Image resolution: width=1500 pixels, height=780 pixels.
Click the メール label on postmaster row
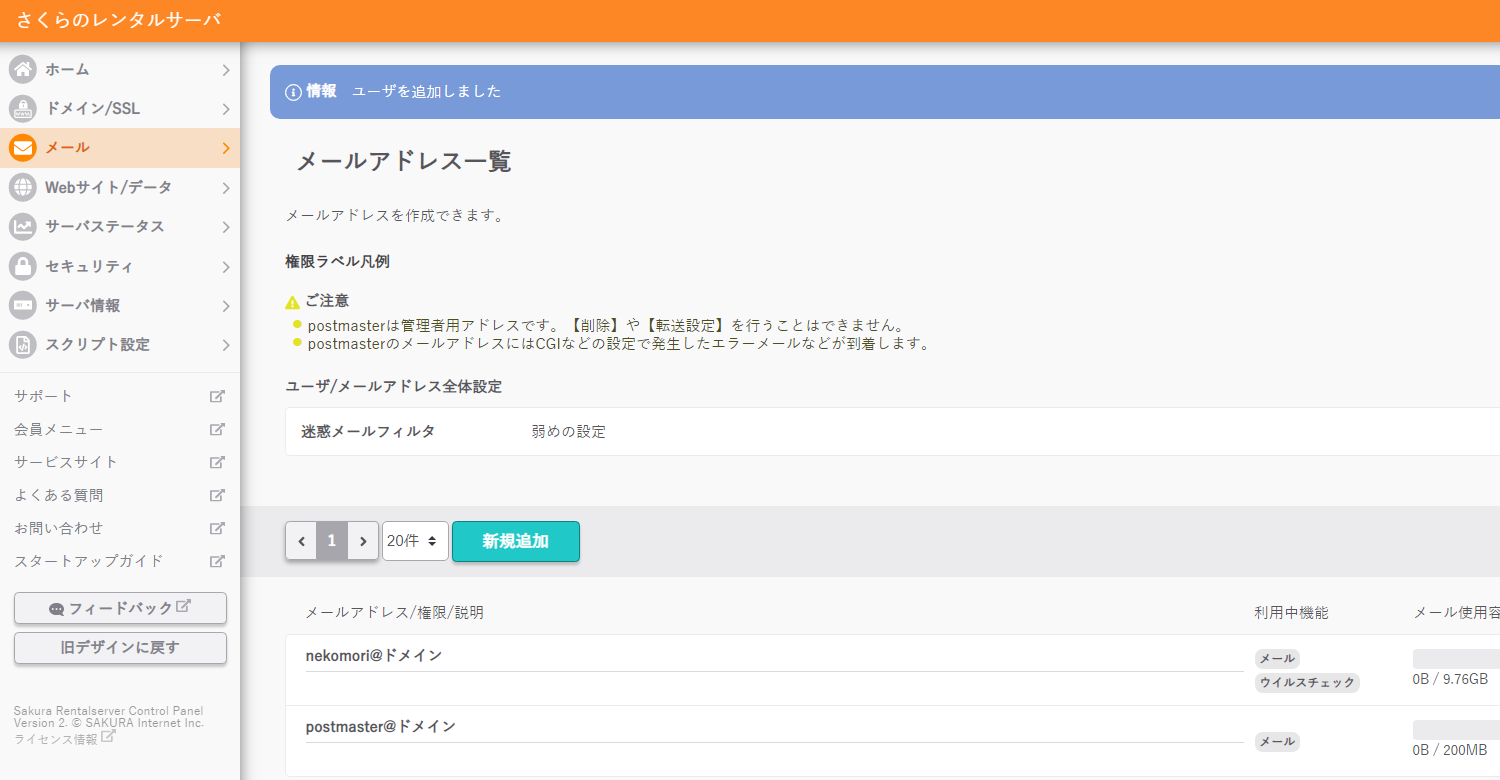click(x=1277, y=742)
